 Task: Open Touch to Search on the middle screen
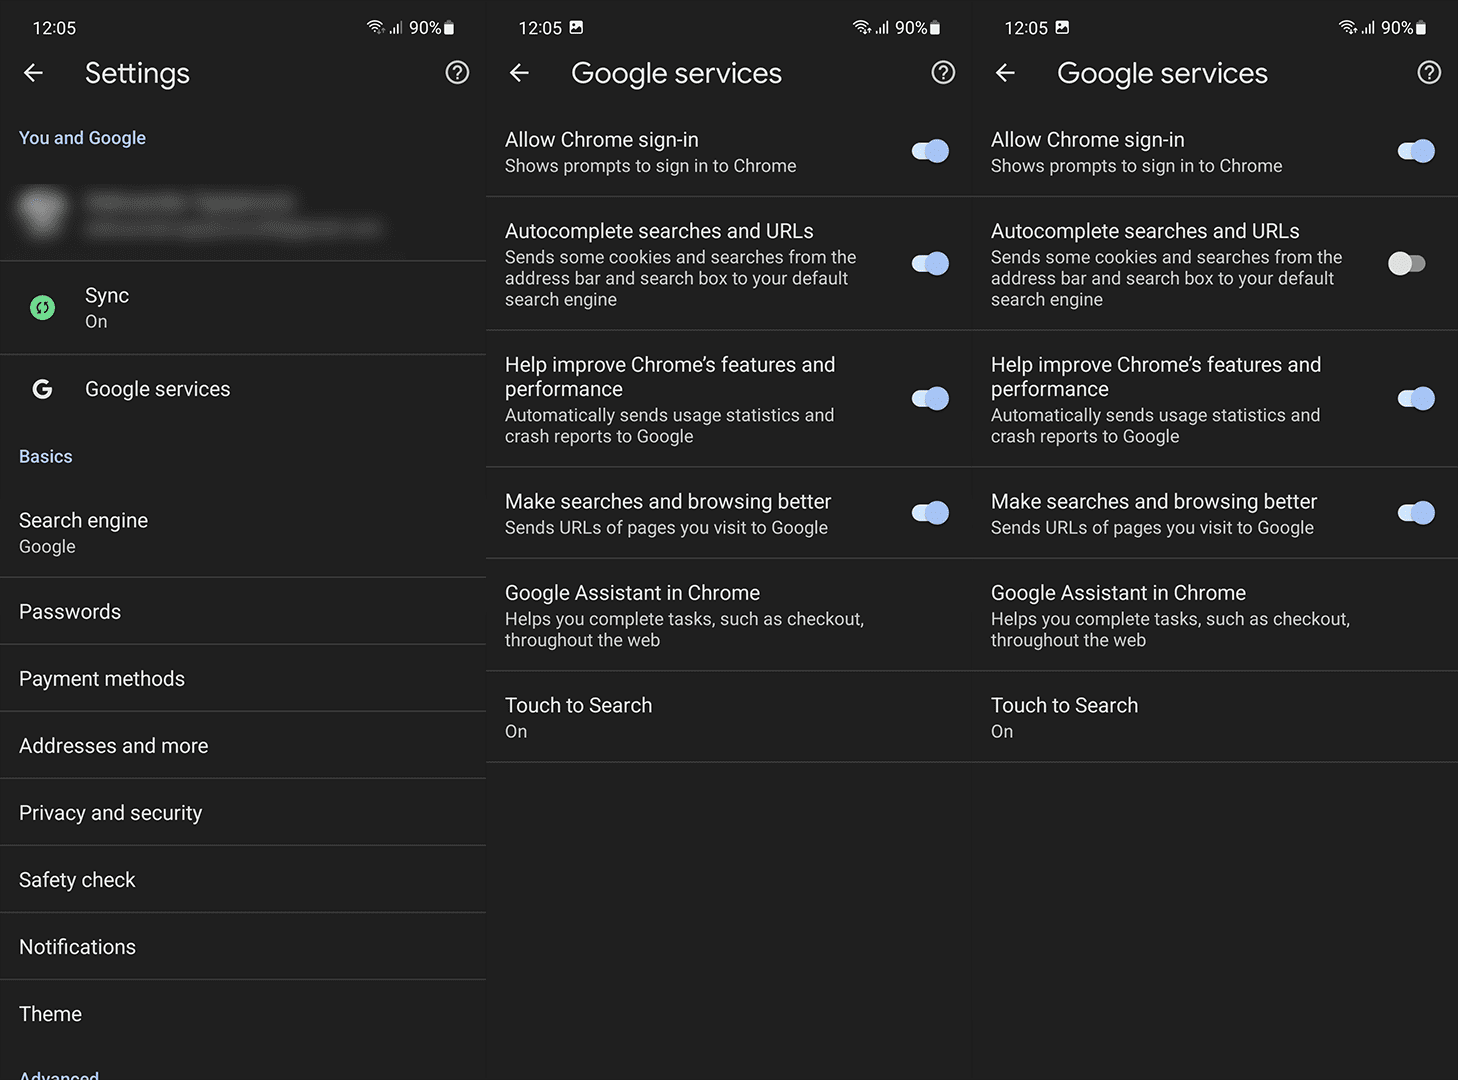pyautogui.click(x=729, y=717)
